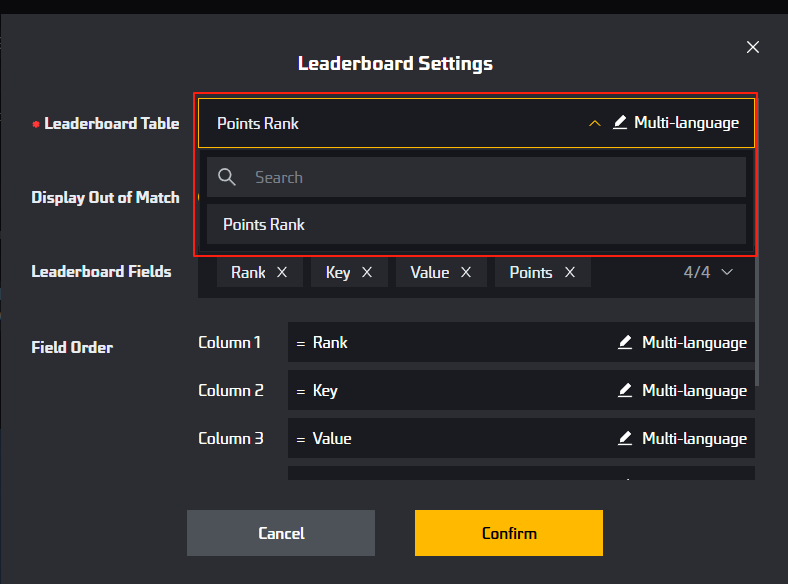Remove the Value field tag
The image size is (788, 584).
466,272
